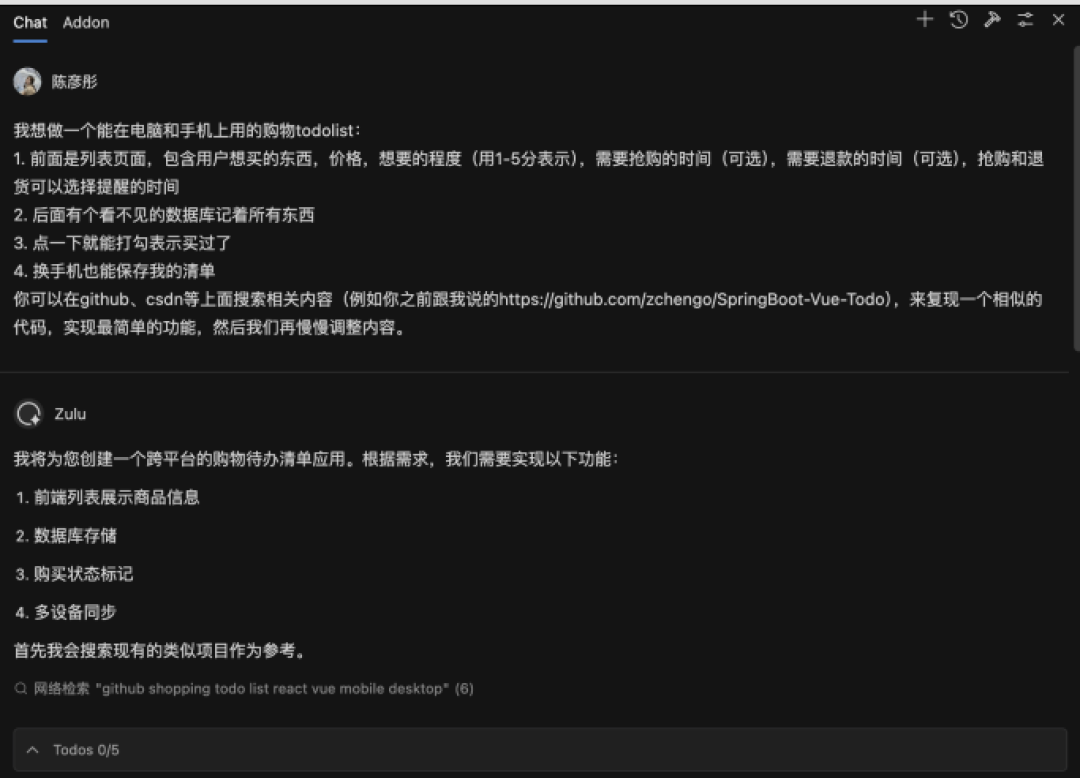Click the github SpringBoot-Vue-Todo URL

tap(691, 299)
